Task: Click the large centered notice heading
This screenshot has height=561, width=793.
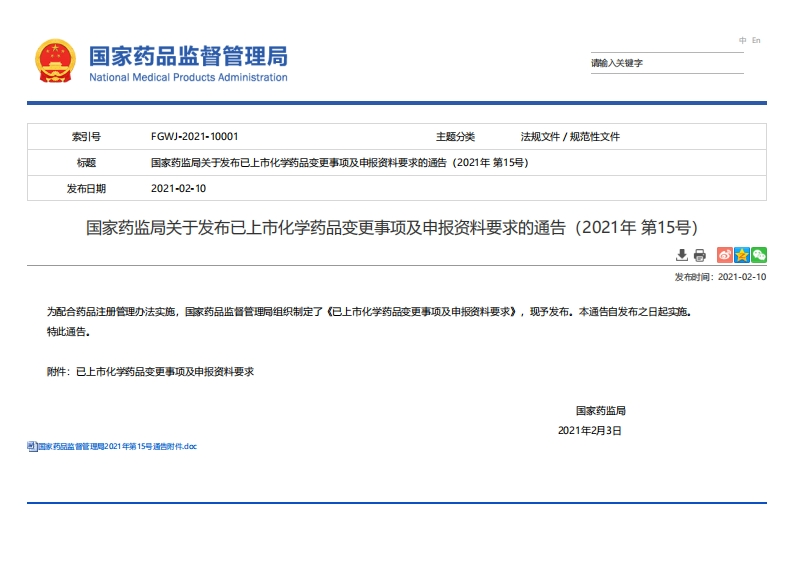Action: [x=396, y=227]
